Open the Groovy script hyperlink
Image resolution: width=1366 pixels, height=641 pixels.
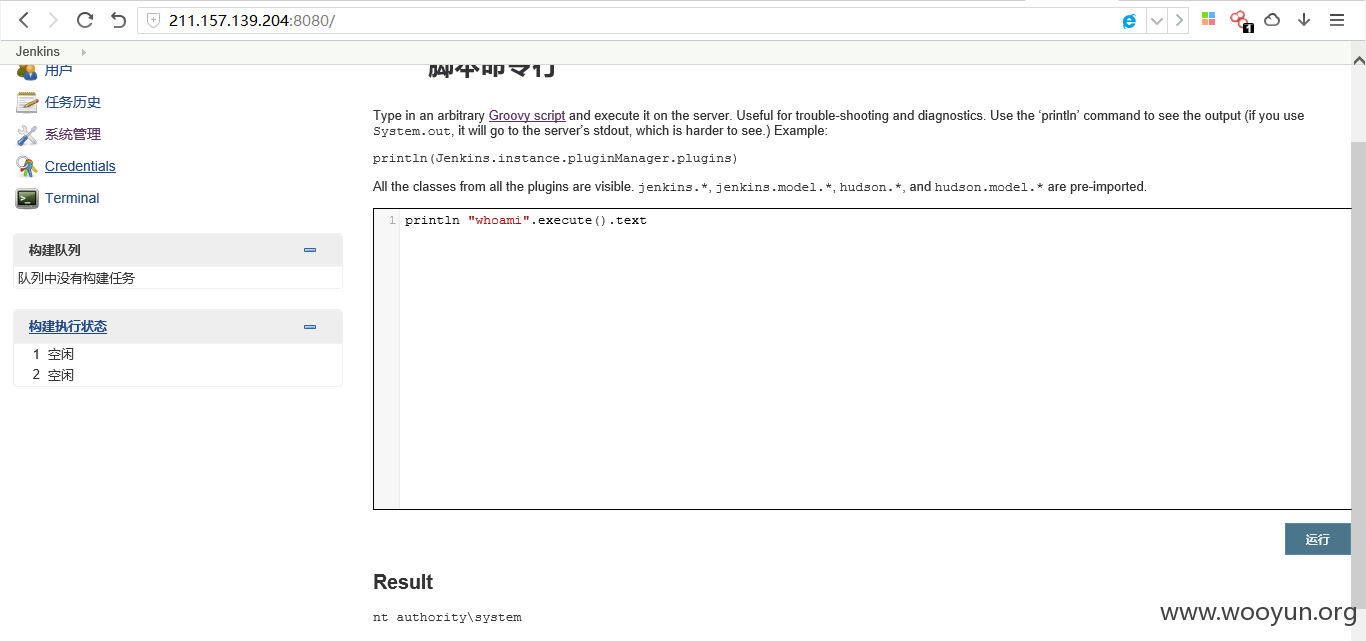point(527,116)
